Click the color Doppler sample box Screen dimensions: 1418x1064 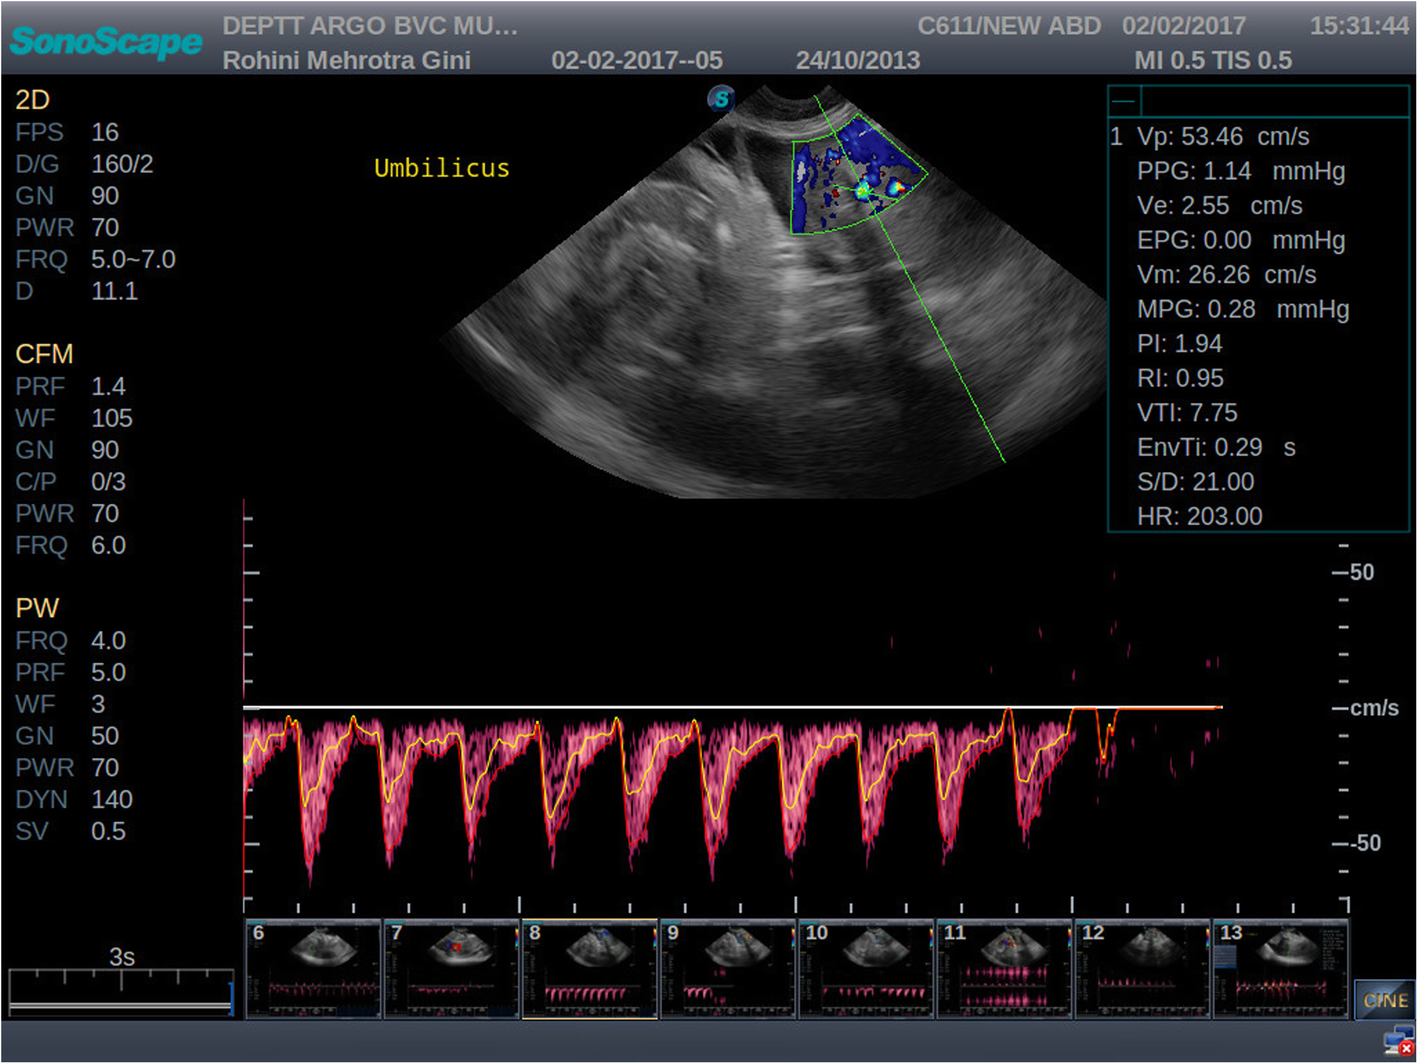(858, 177)
